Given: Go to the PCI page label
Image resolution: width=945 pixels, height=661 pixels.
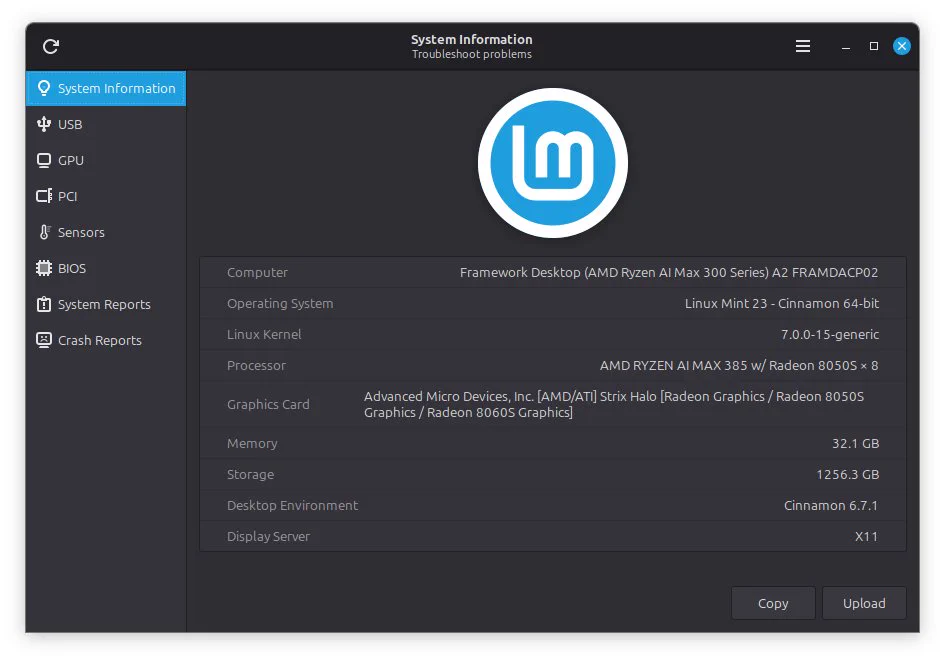Looking at the screenshot, I should [x=68, y=196].
